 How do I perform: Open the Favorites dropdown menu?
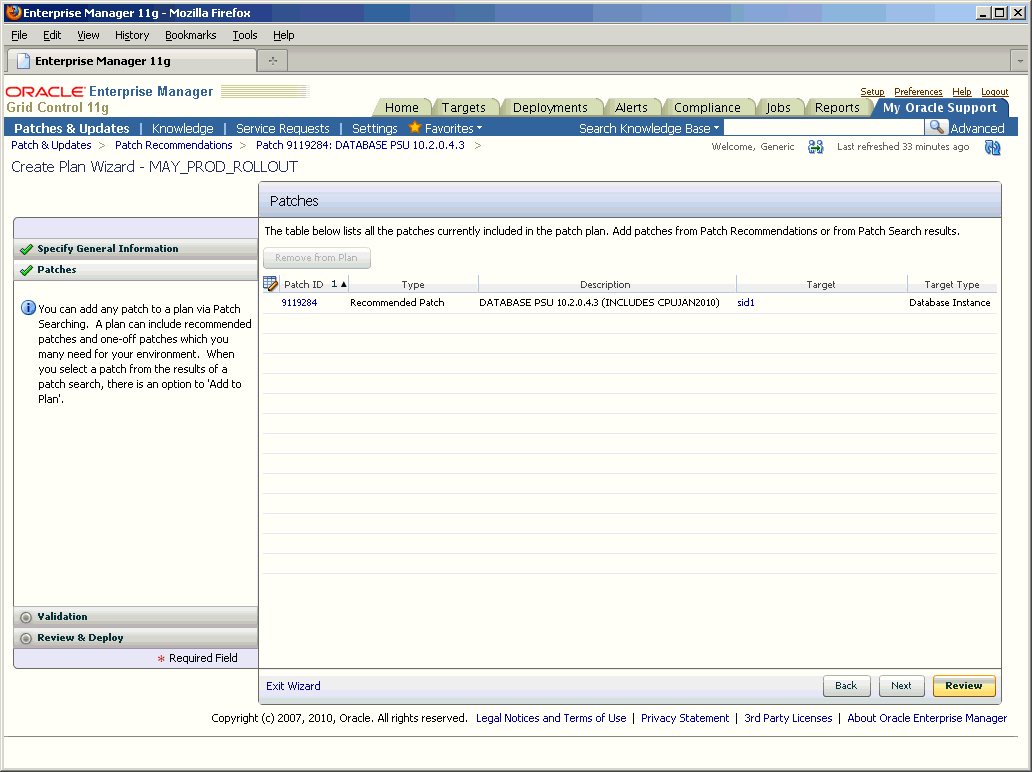(453, 128)
